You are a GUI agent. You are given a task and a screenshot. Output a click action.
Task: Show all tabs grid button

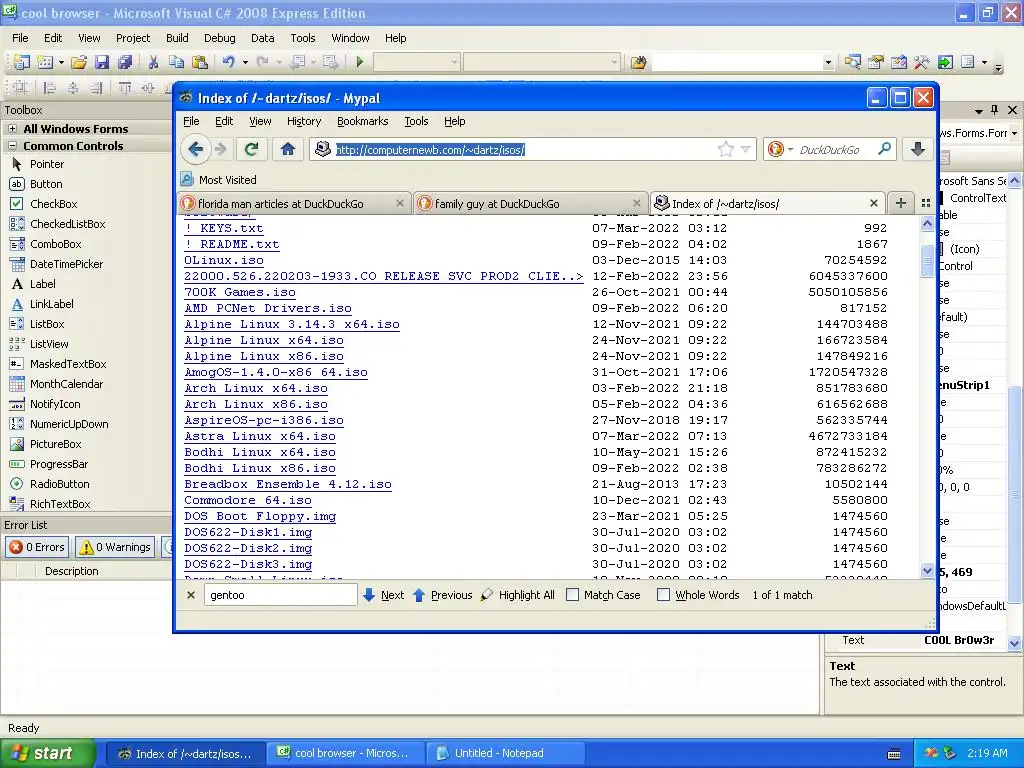925,203
